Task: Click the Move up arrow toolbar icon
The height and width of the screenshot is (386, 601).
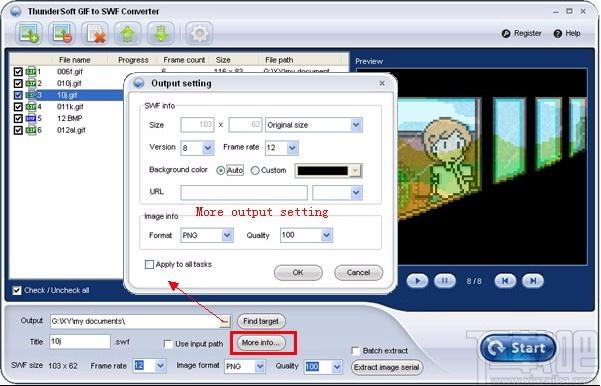Action: click(127, 33)
